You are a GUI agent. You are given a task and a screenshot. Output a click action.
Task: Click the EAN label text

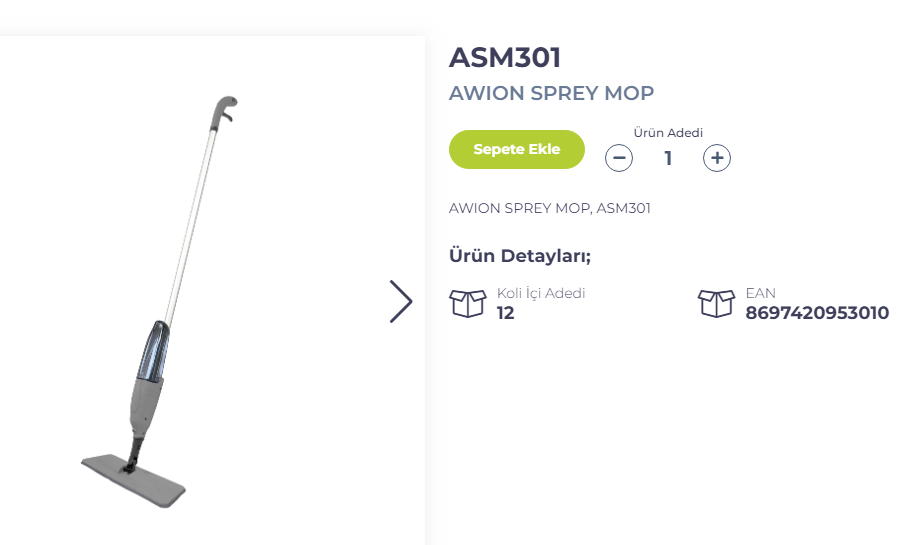click(760, 293)
